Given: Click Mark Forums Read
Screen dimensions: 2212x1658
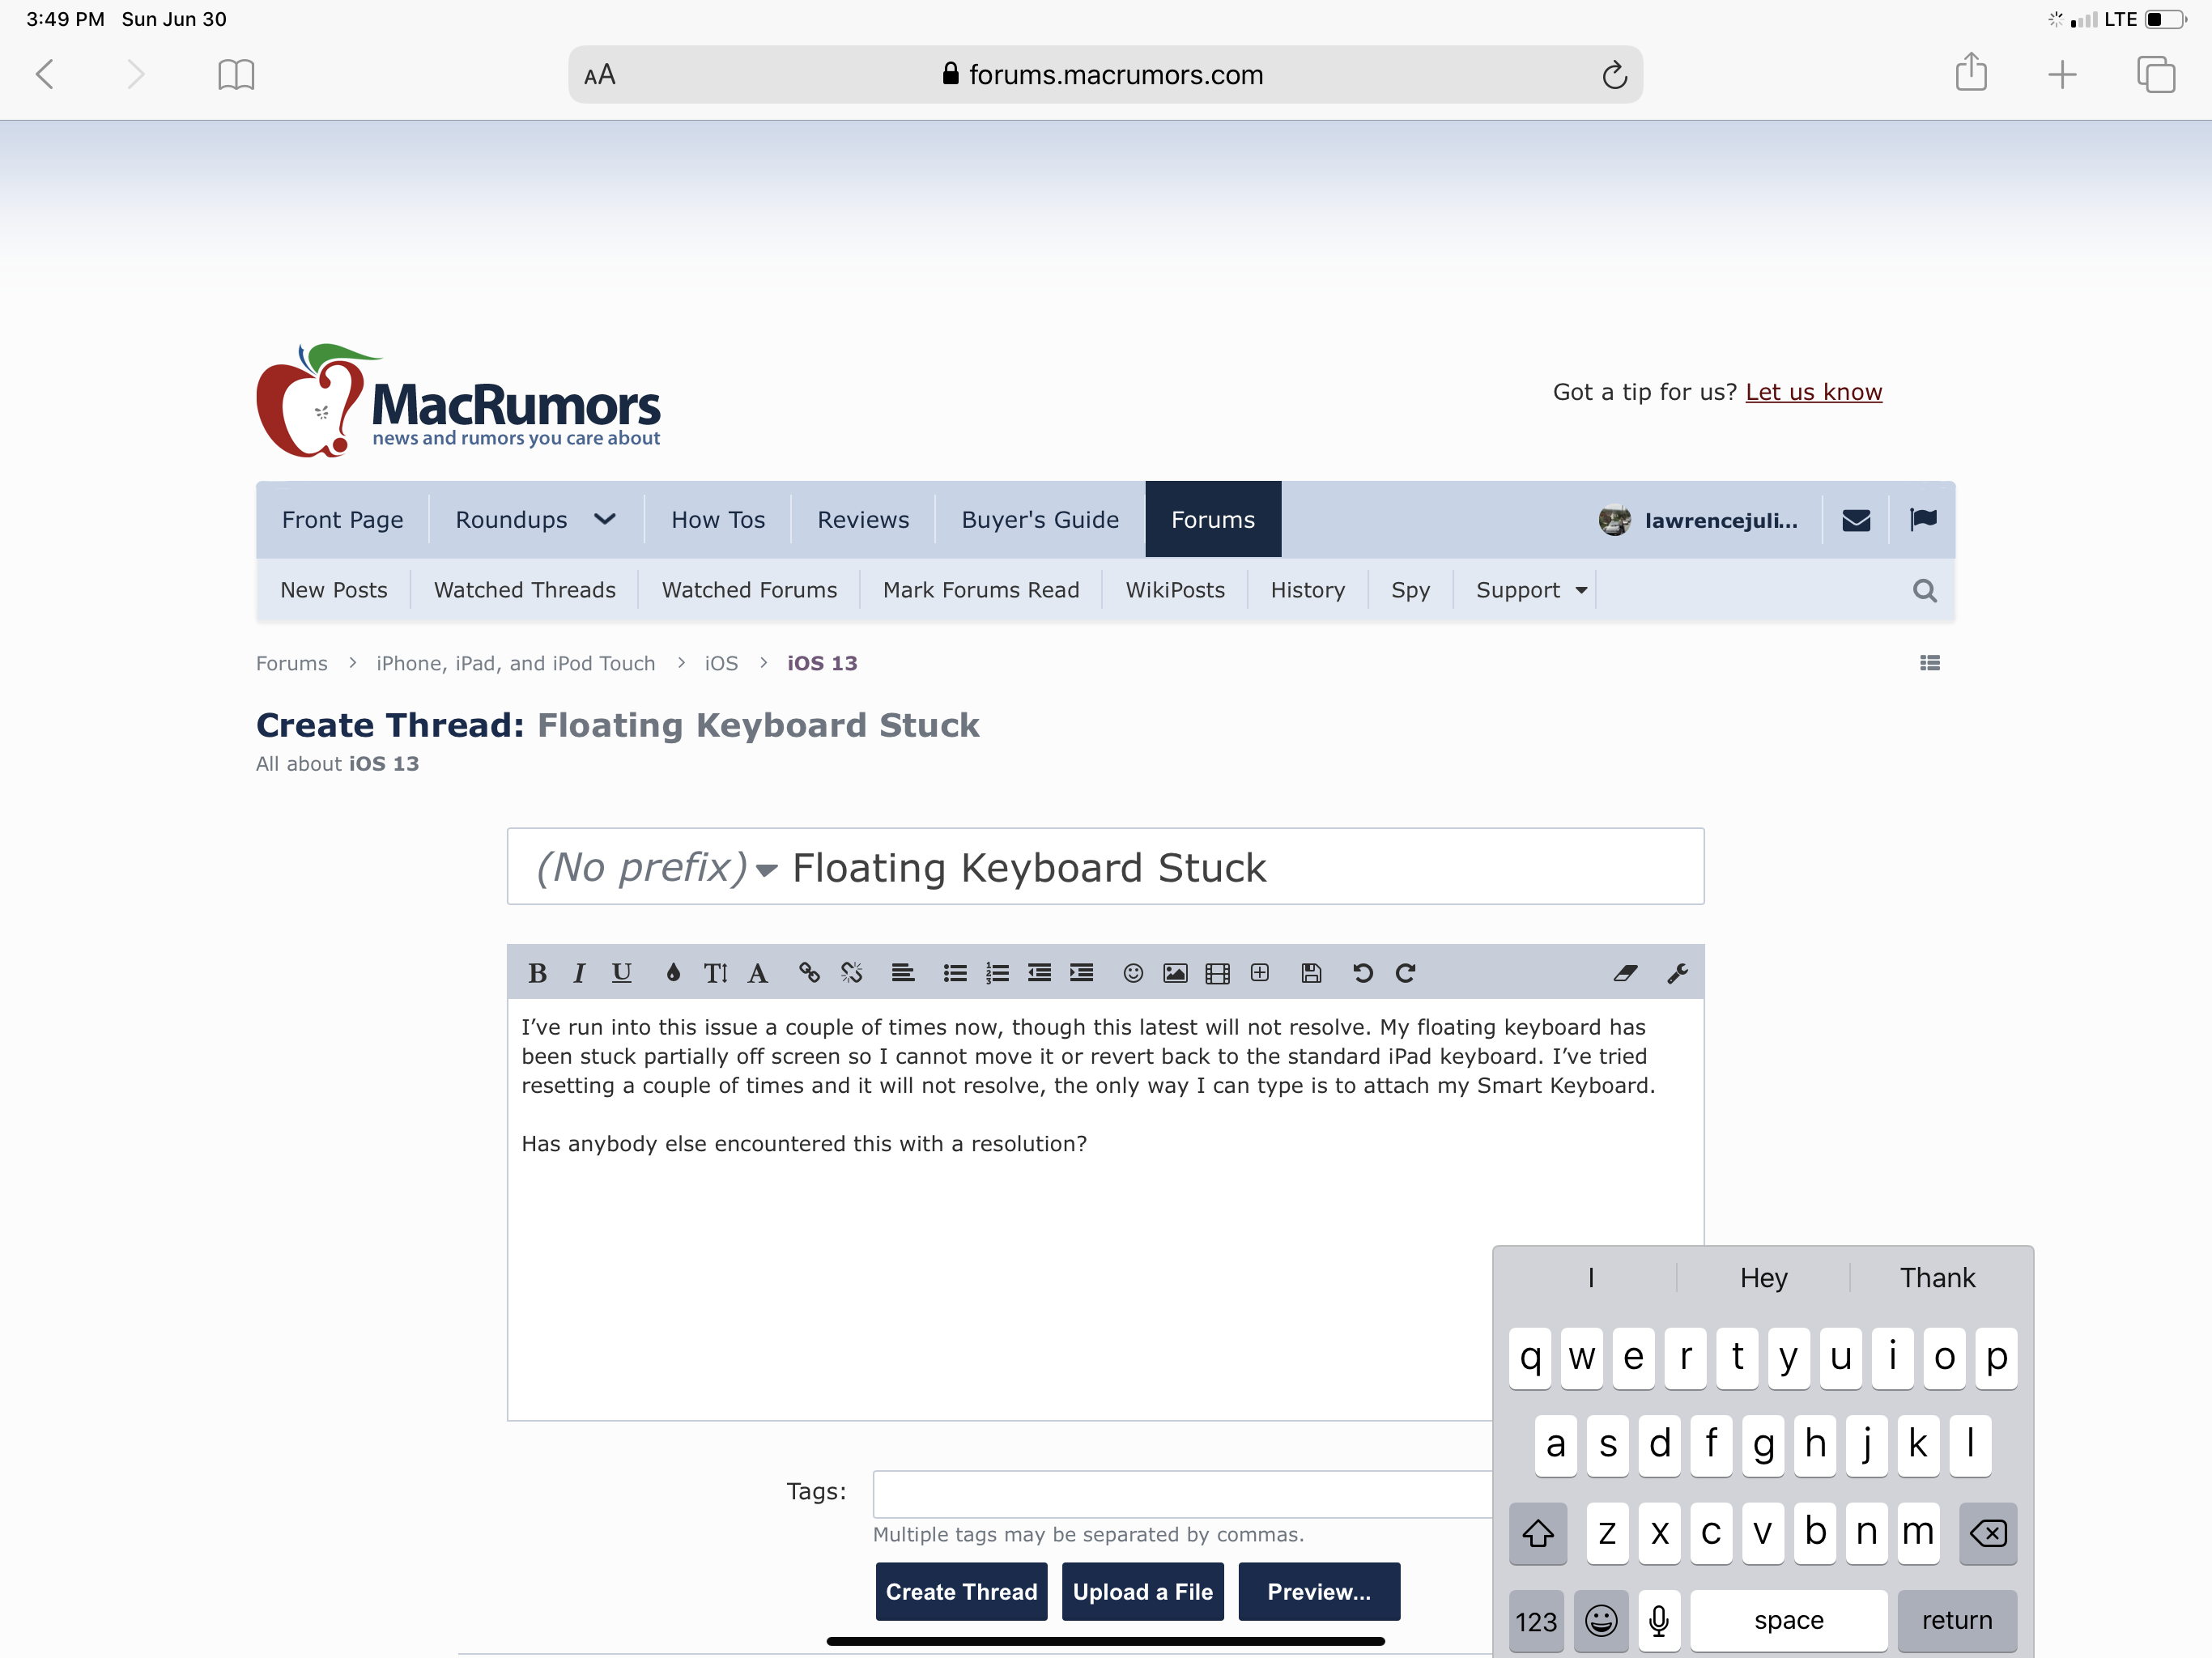Looking at the screenshot, I should coord(981,590).
